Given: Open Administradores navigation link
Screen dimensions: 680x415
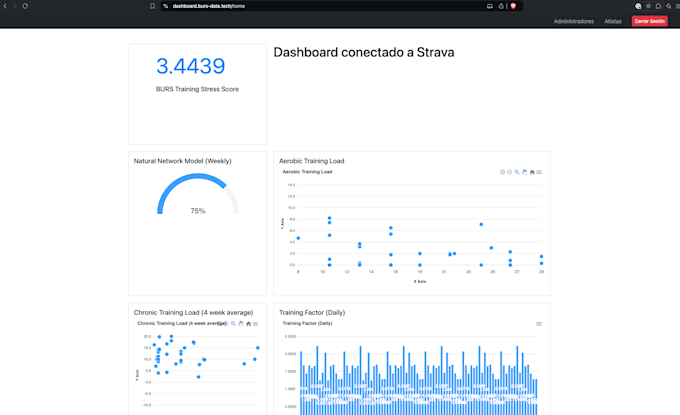Looking at the screenshot, I should [x=573, y=21].
